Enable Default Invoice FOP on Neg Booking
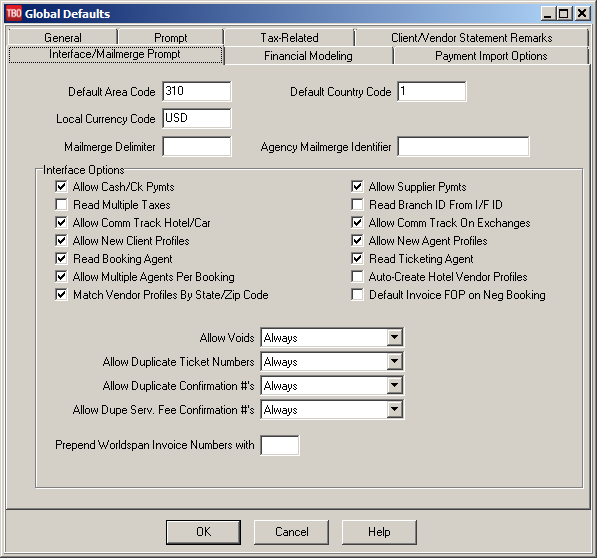The width and height of the screenshot is (597, 558). click(357, 294)
